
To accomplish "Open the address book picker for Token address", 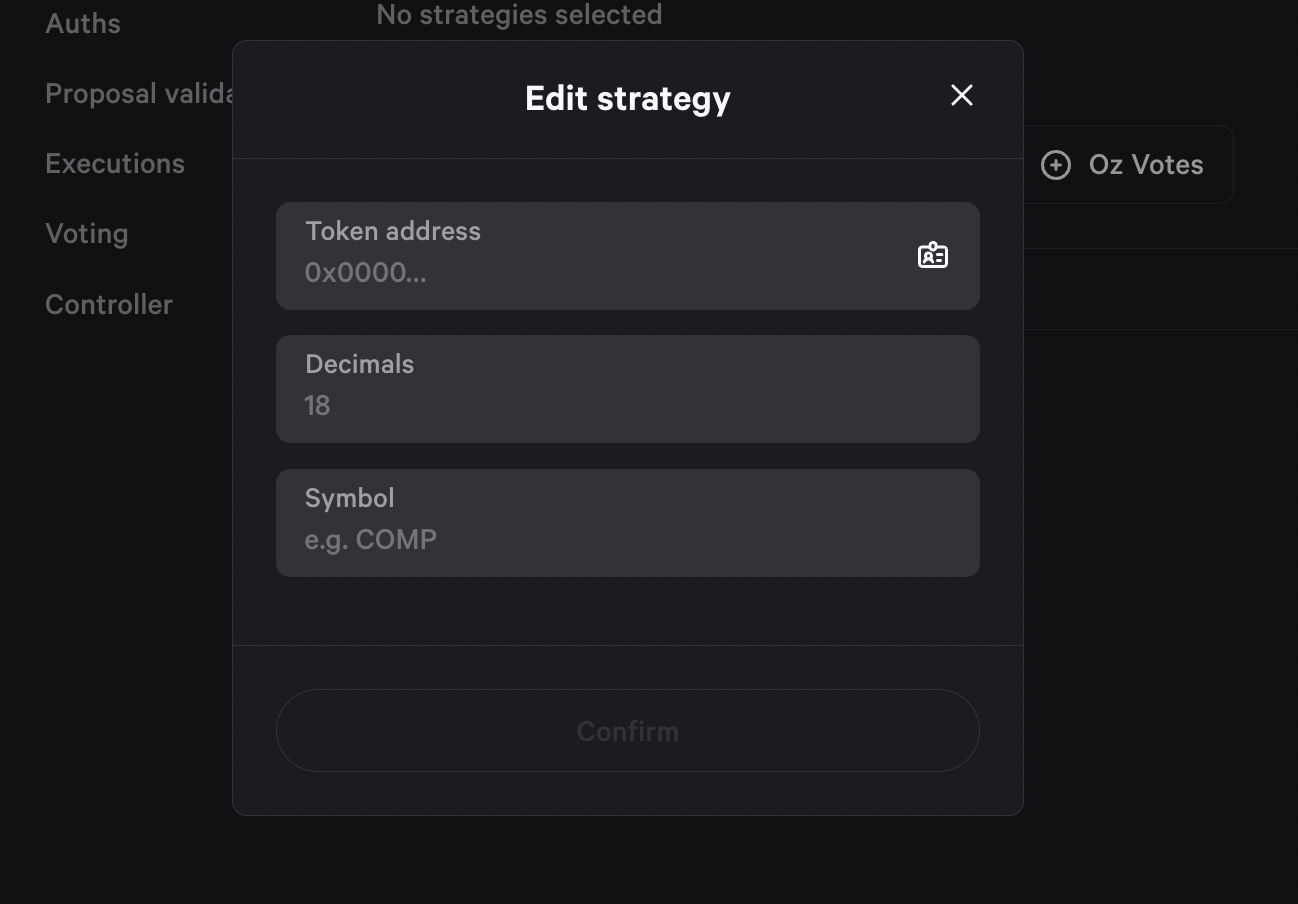I will click(932, 255).
